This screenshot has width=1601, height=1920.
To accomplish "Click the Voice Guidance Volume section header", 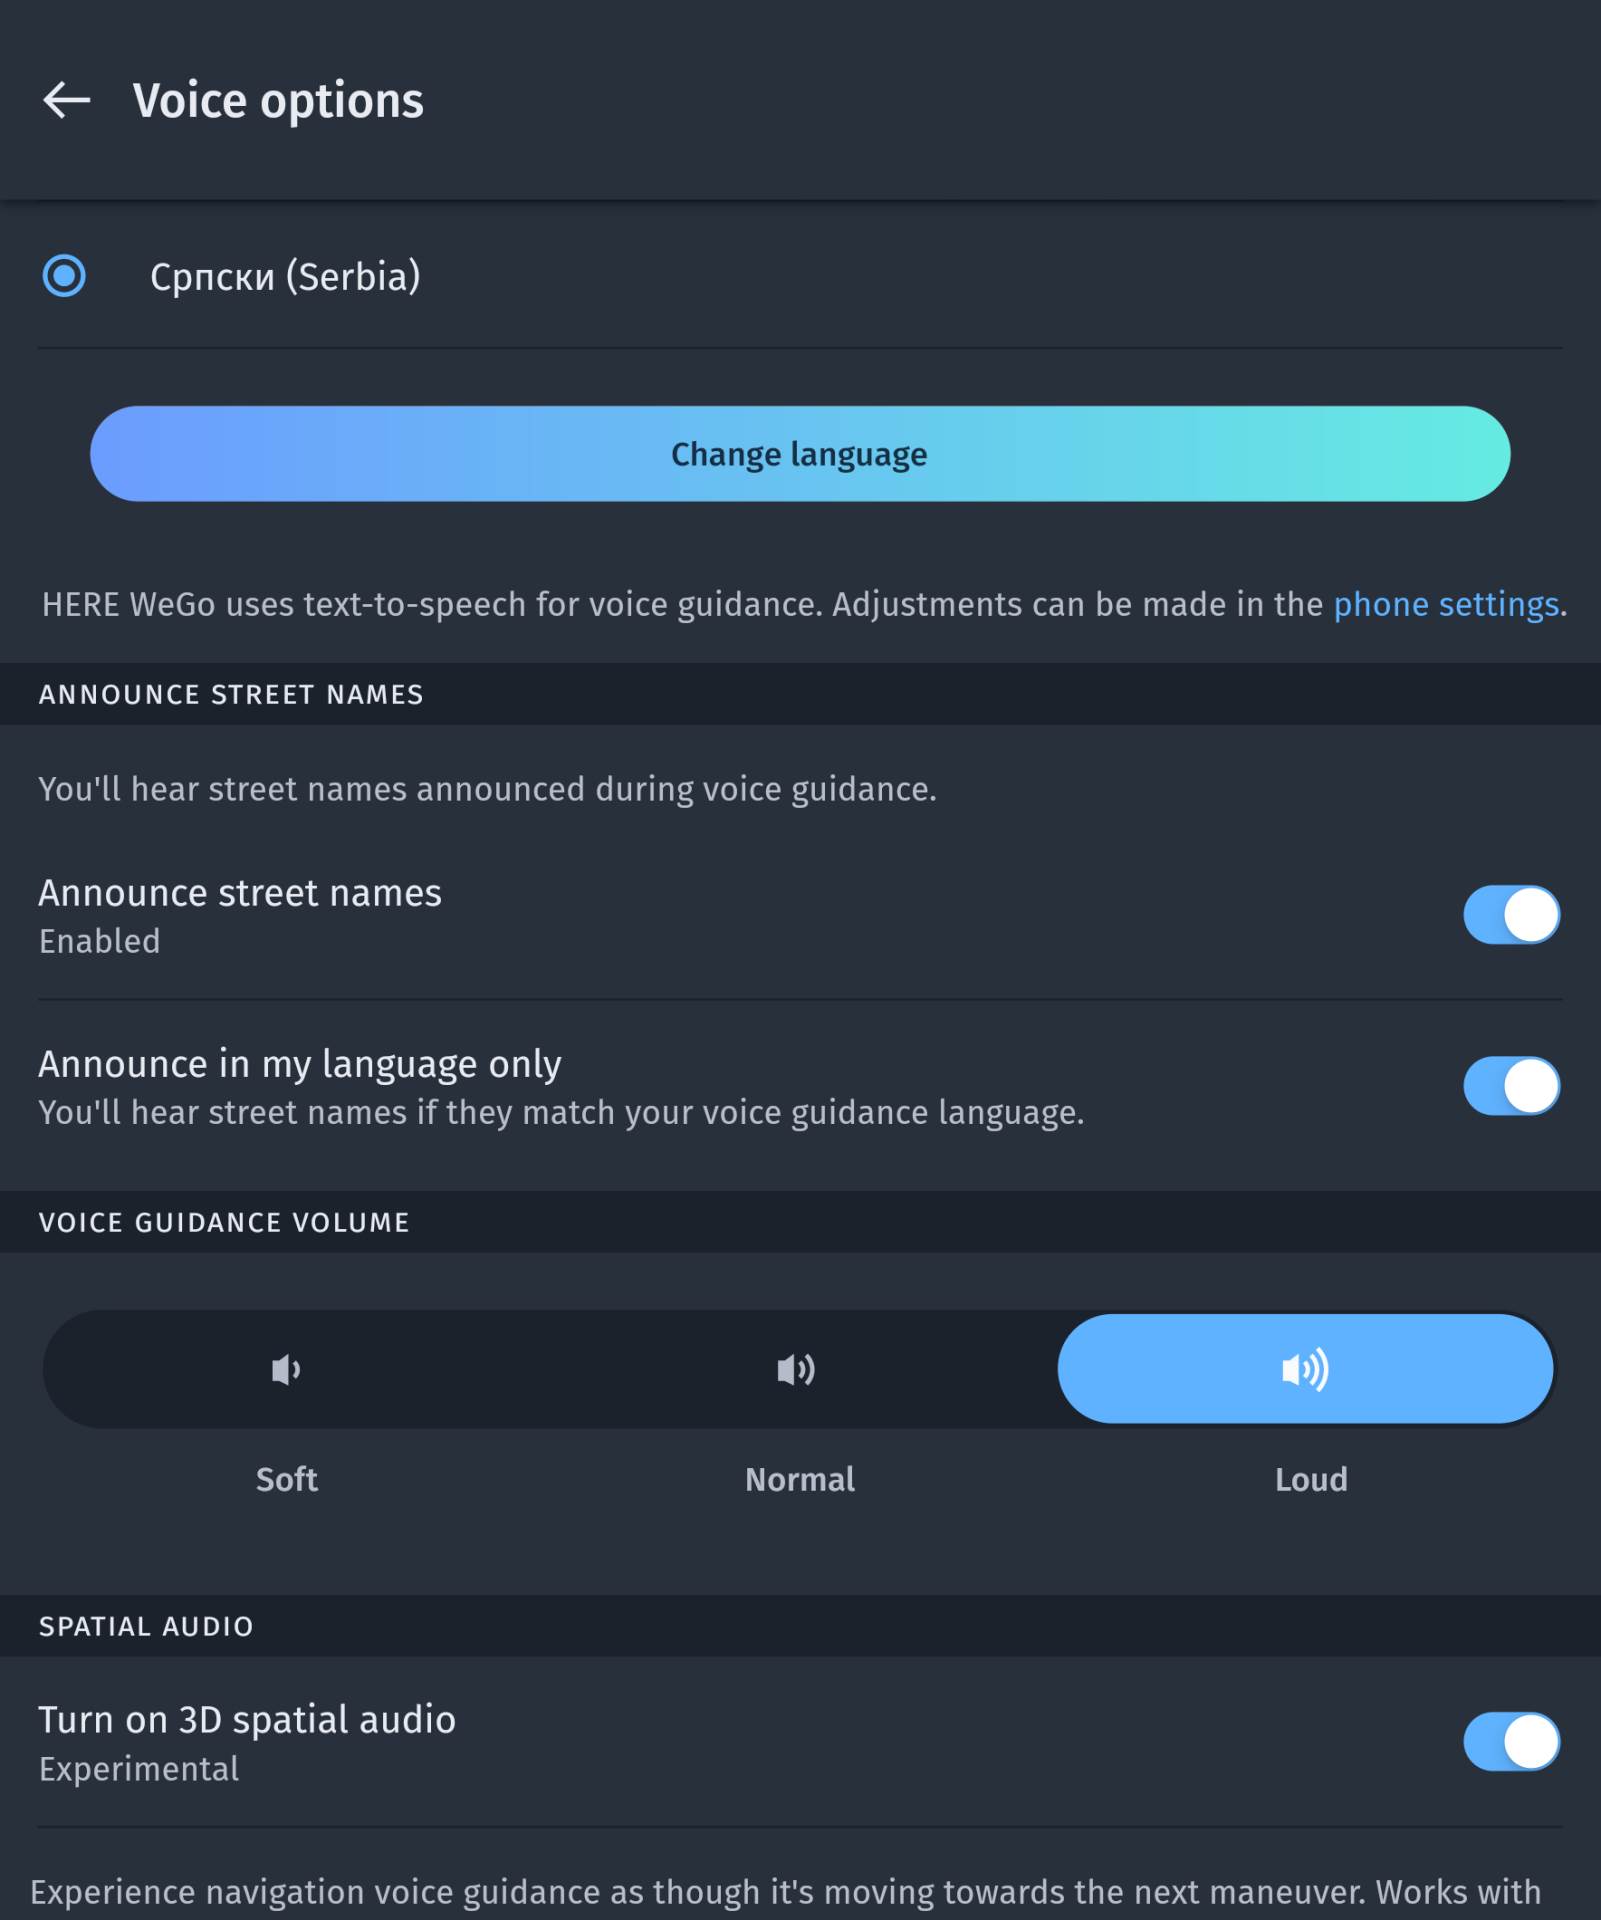I will click(x=224, y=1222).
